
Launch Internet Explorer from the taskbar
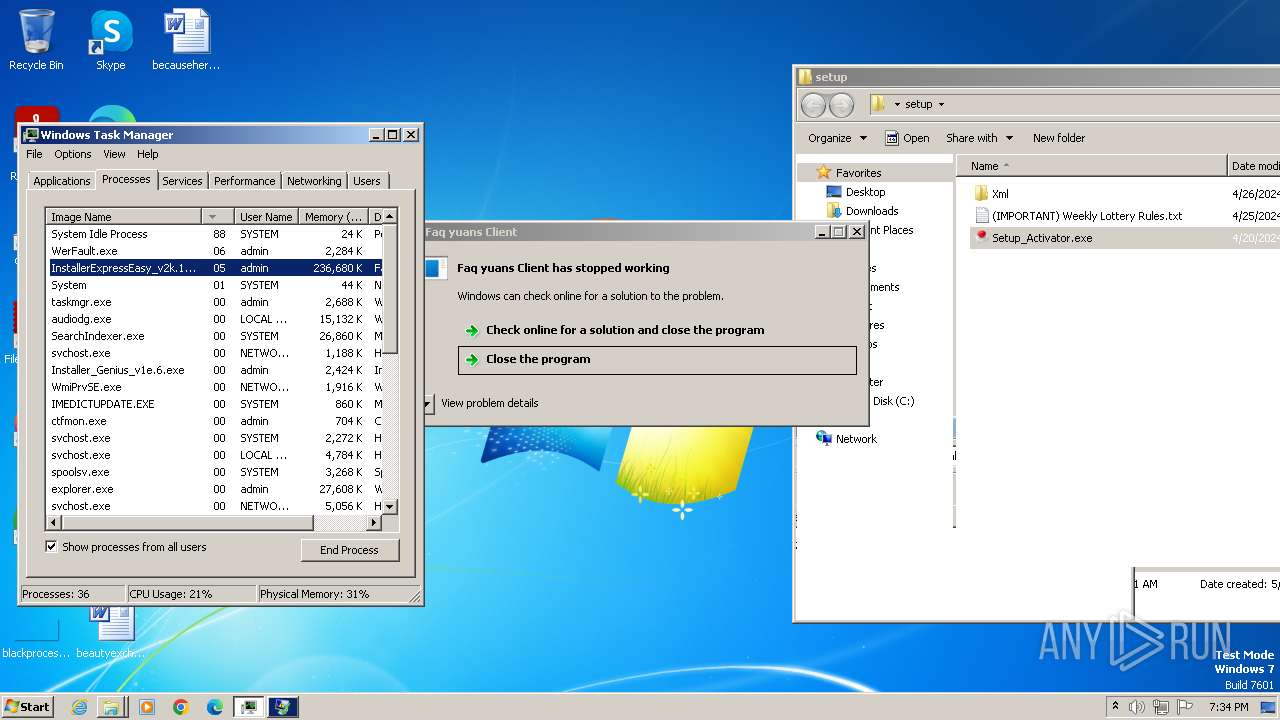pyautogui.click(x=79, y=707)
